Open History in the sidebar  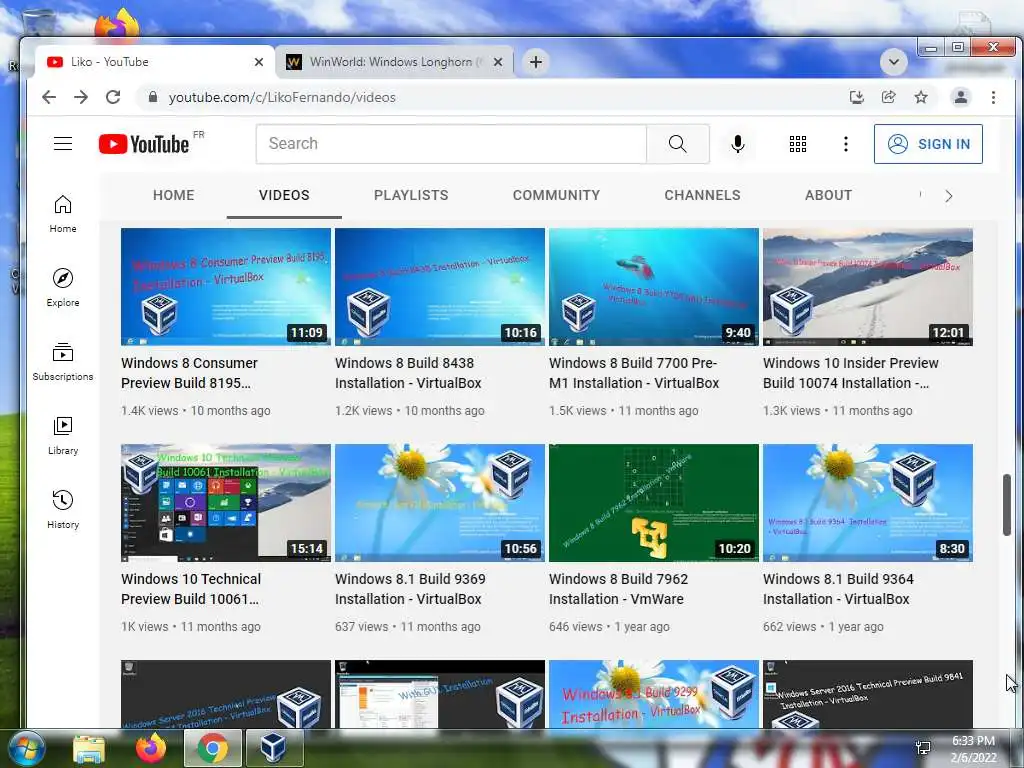point(63,510)
